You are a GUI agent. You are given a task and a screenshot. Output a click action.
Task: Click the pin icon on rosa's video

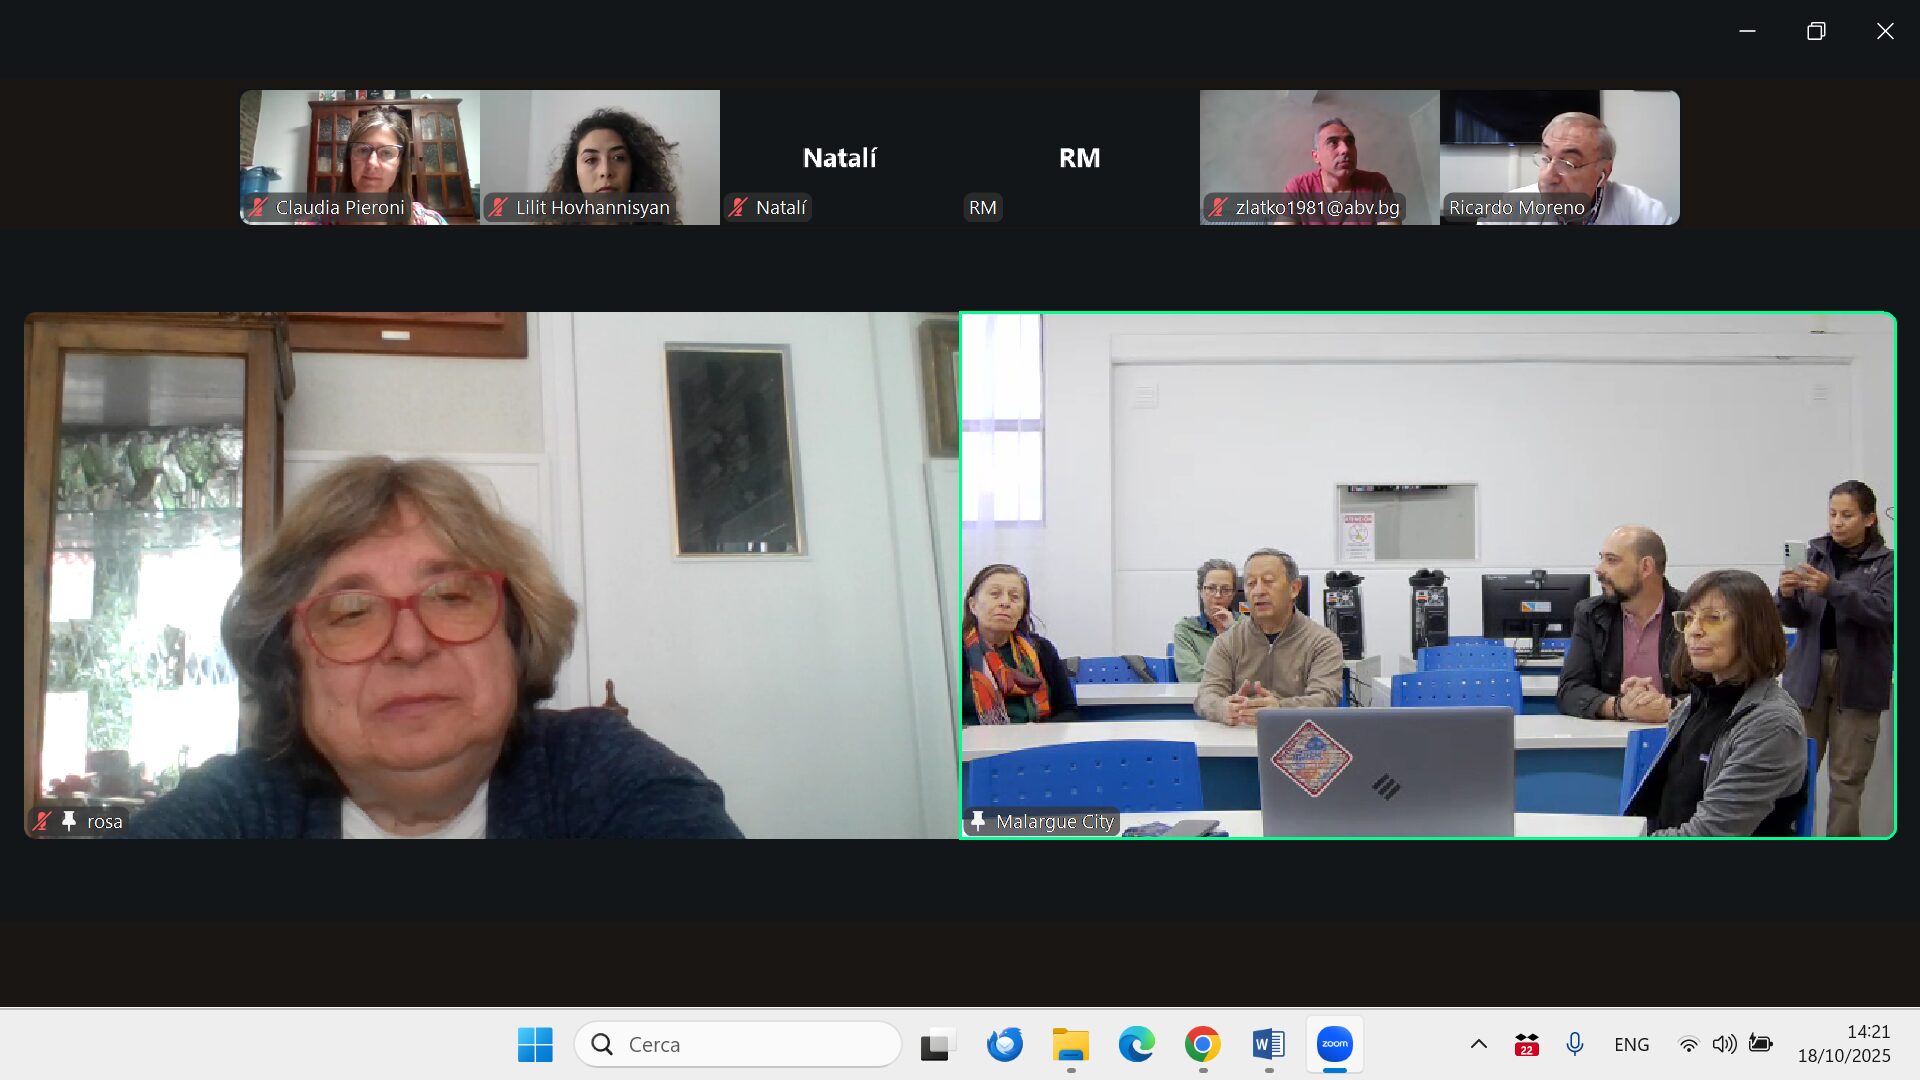(68, 821)
